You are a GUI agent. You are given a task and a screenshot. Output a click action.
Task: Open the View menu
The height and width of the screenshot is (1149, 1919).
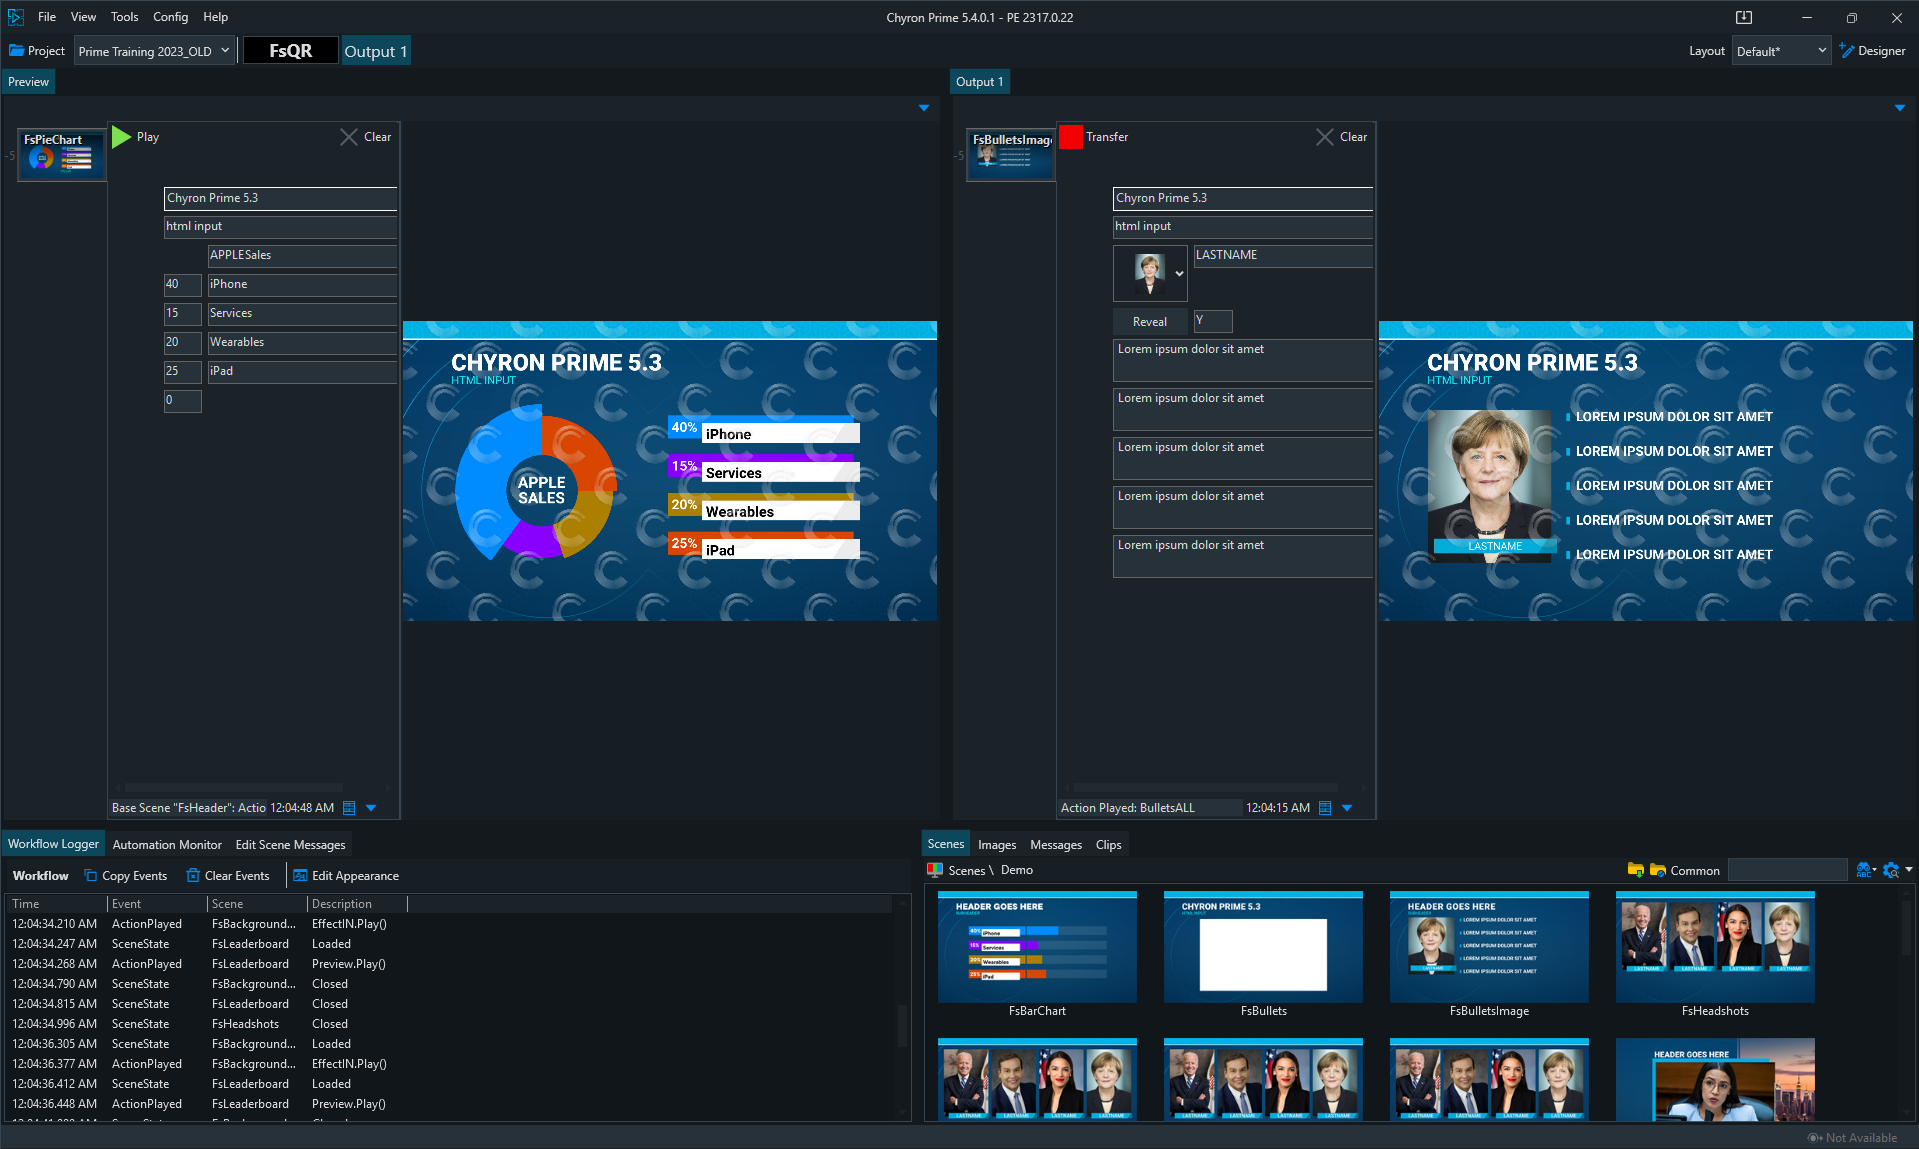pos(83,17)
